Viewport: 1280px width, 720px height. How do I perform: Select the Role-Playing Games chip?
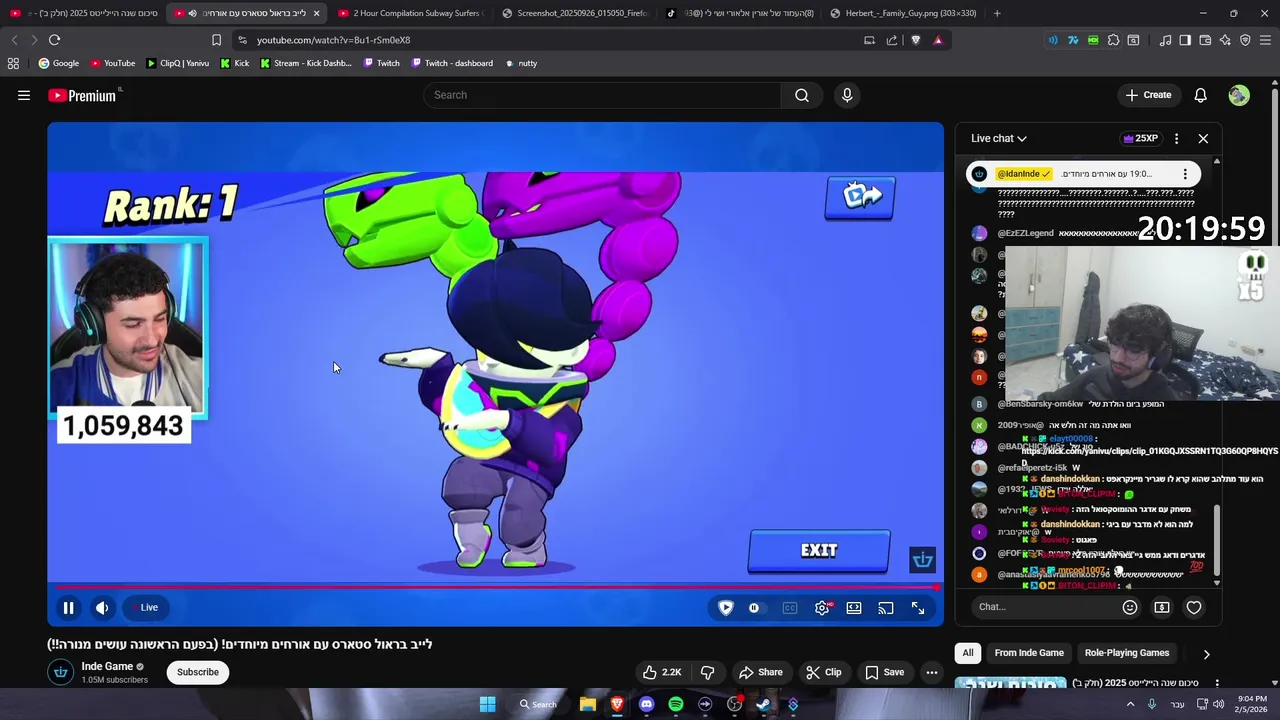tap(1127, 653)
